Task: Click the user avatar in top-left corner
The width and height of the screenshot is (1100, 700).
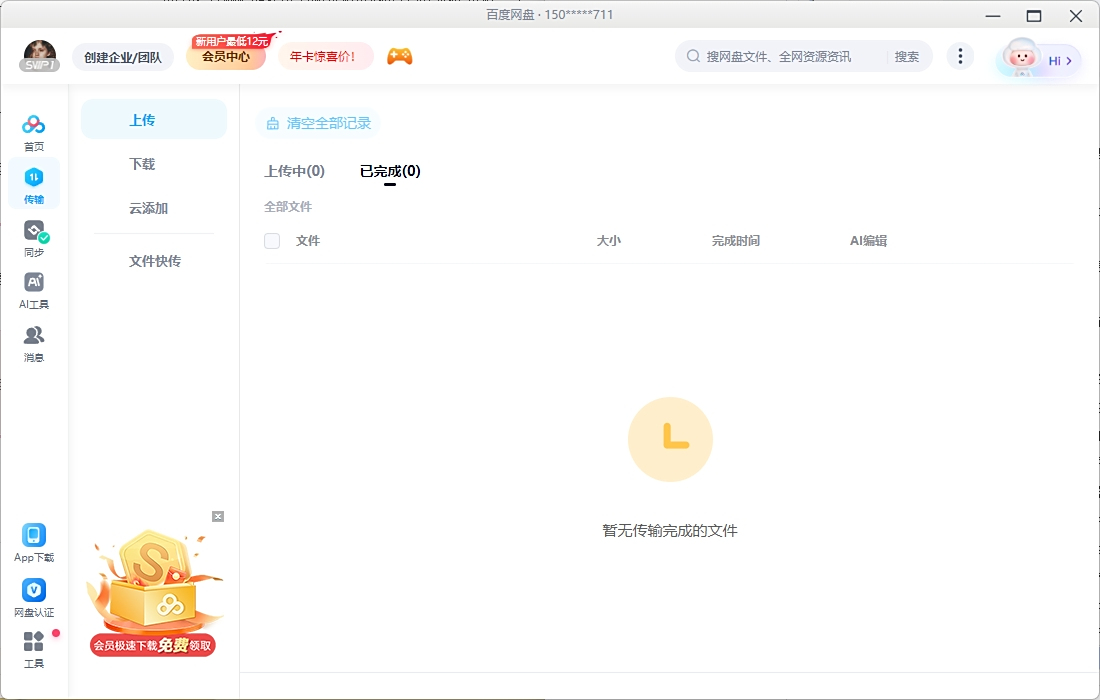Action: click(38, 56)
